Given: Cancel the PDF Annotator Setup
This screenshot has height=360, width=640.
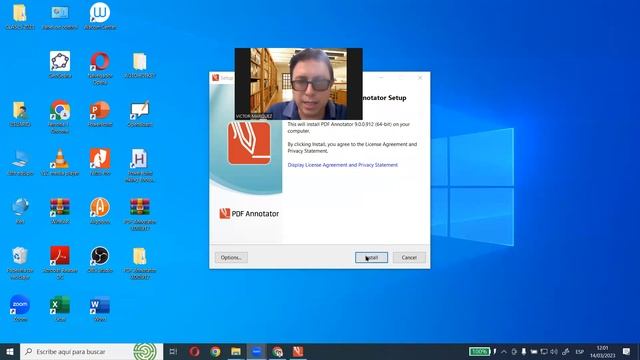Looking at the screenshot, I should [409, 258].
